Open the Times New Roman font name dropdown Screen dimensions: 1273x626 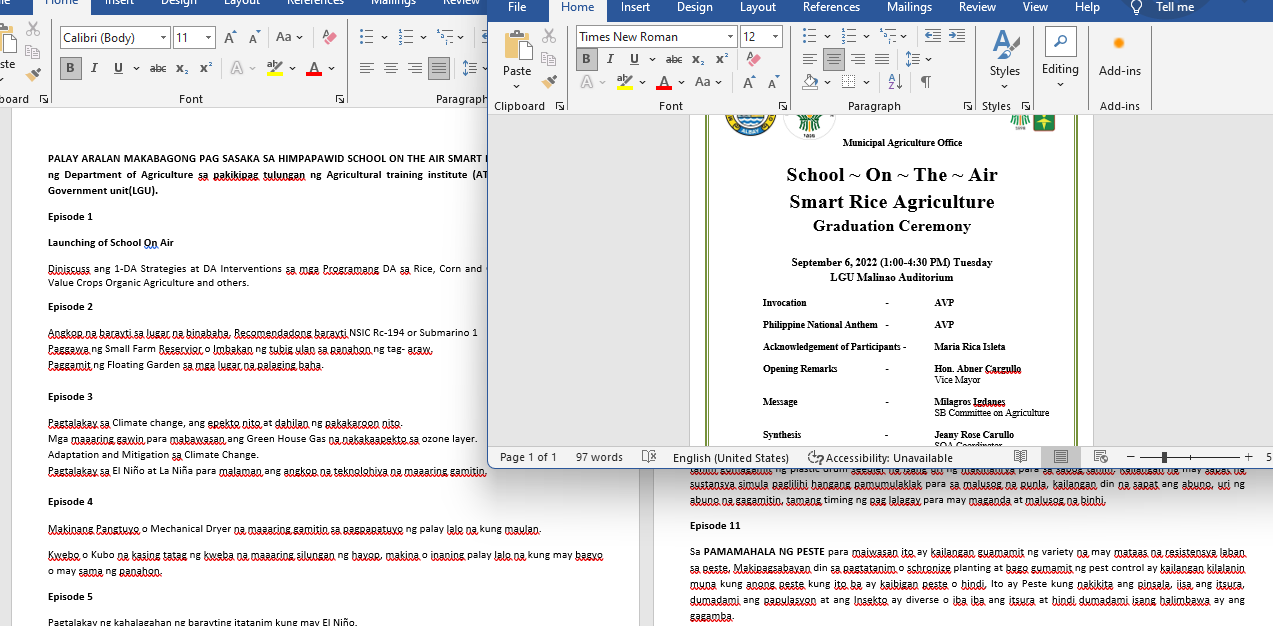click(x=728, y=37)
